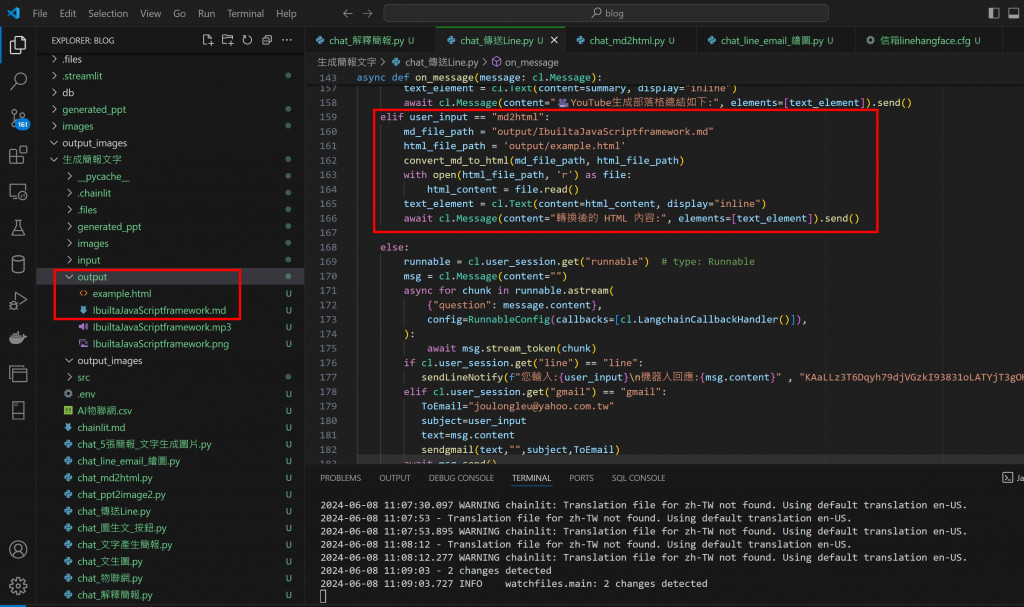Open the Help menu
The width and height of the screenshot is (1024, 607).
(286, 13)
